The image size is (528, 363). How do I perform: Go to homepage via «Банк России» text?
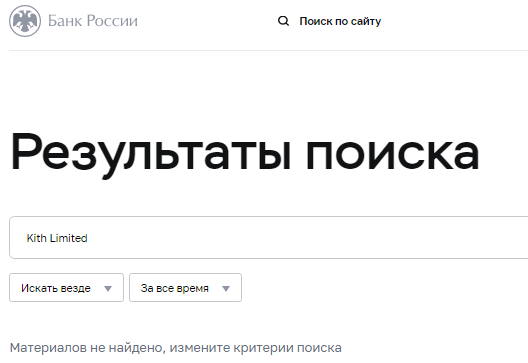pos(93,21)
